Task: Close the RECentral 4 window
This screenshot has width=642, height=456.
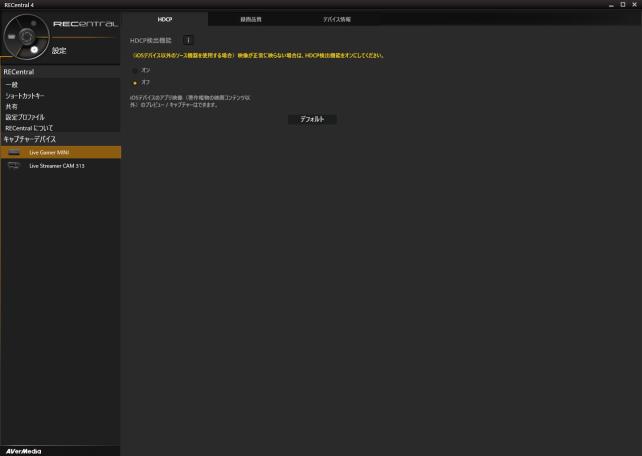Action: point(634,5)
